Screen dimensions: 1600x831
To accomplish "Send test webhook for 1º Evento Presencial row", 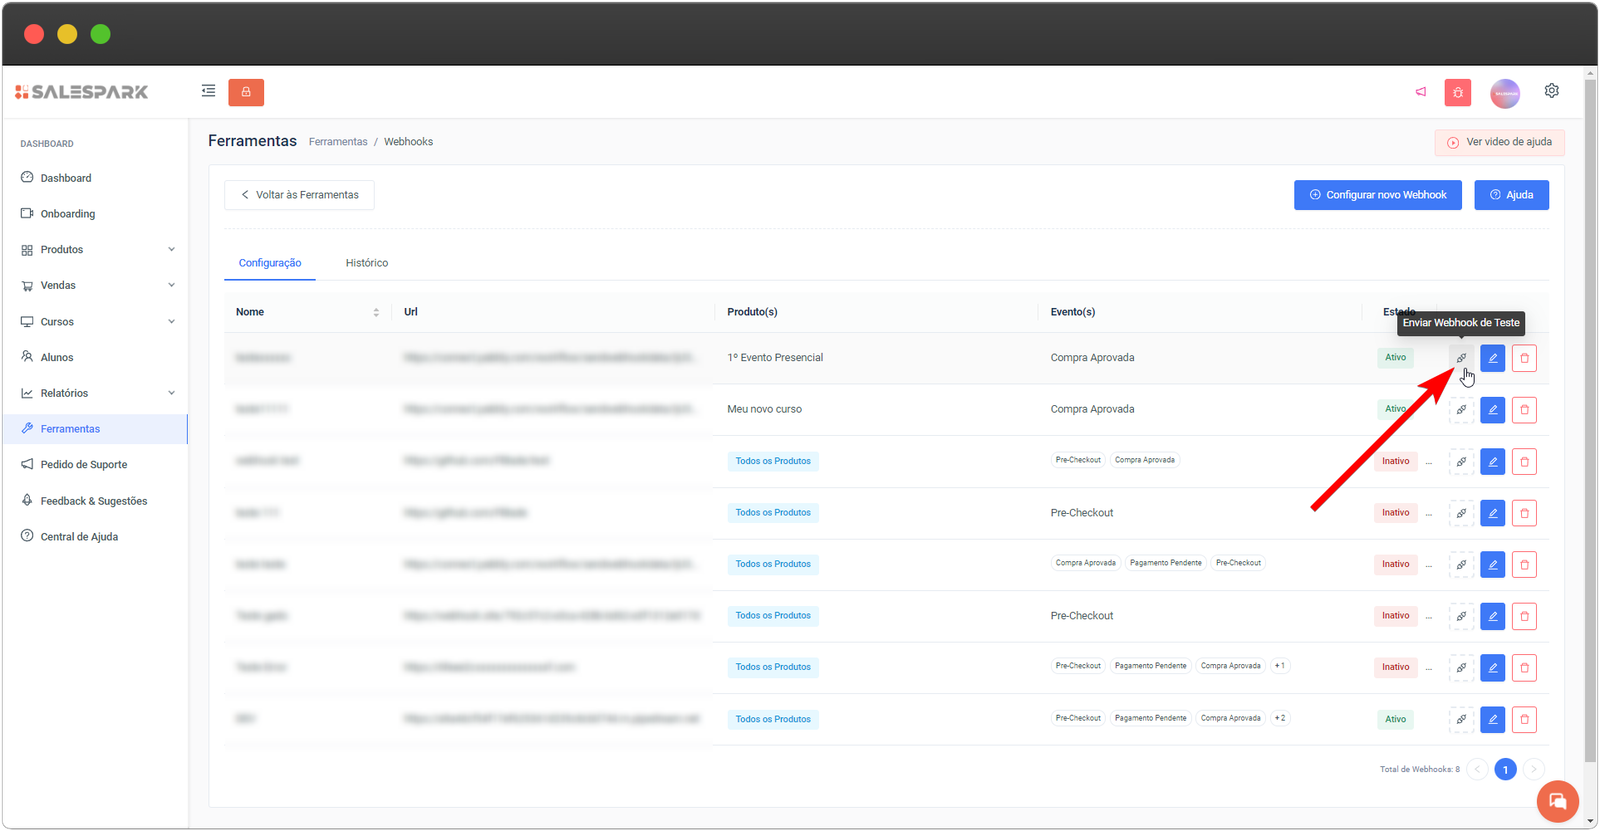I will coord(1461,358).
